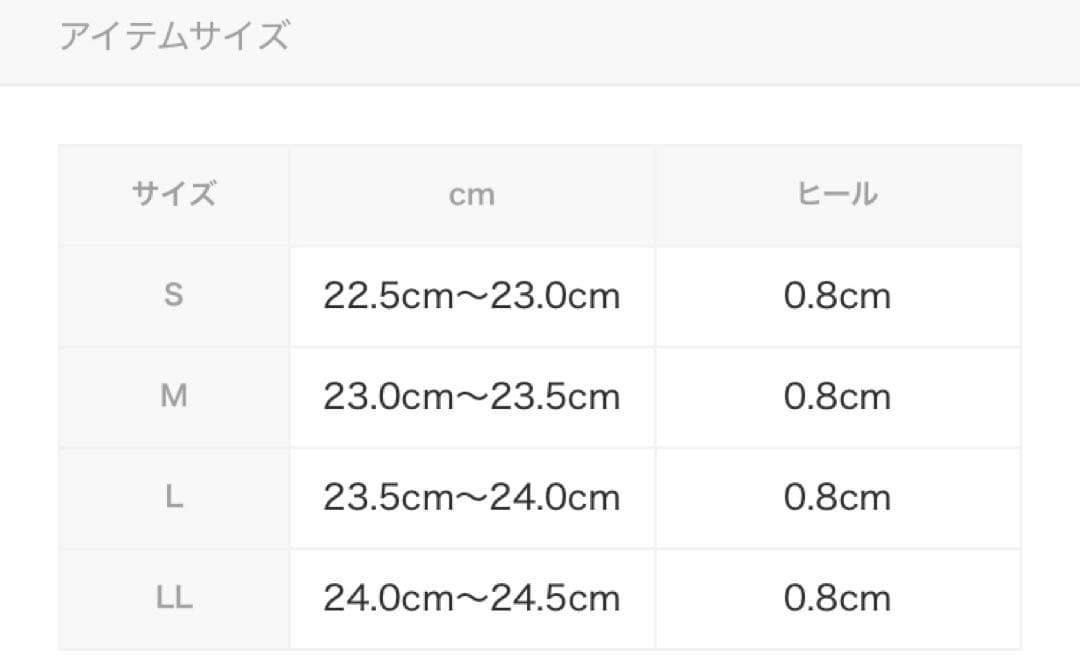Viewport: 1080px width, 664px height.
Task: Click the cm column header
Action: point(472,195)
